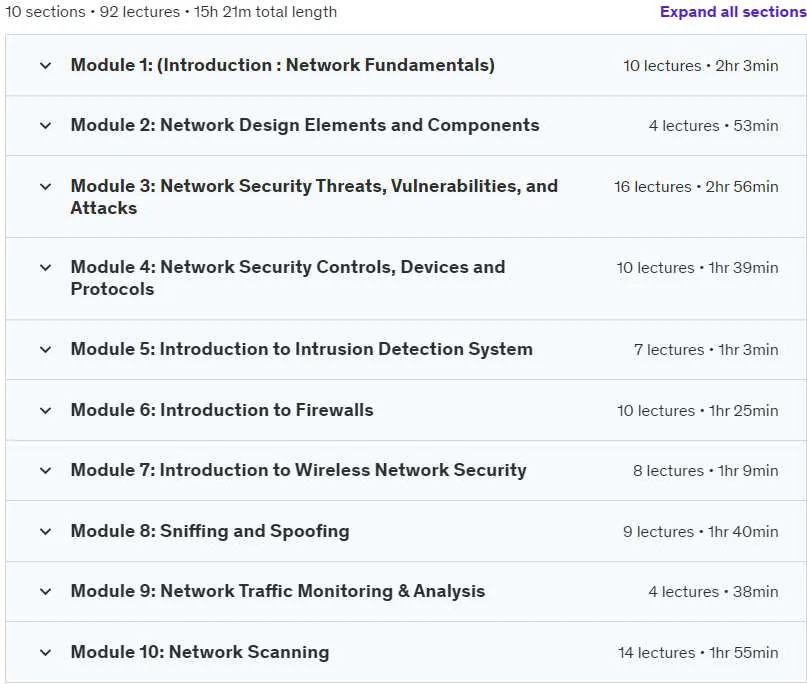This screenshot has width=807, height=684.
Task: Expand Module 2 chevron arrow
Action: [x=45, y=126]
